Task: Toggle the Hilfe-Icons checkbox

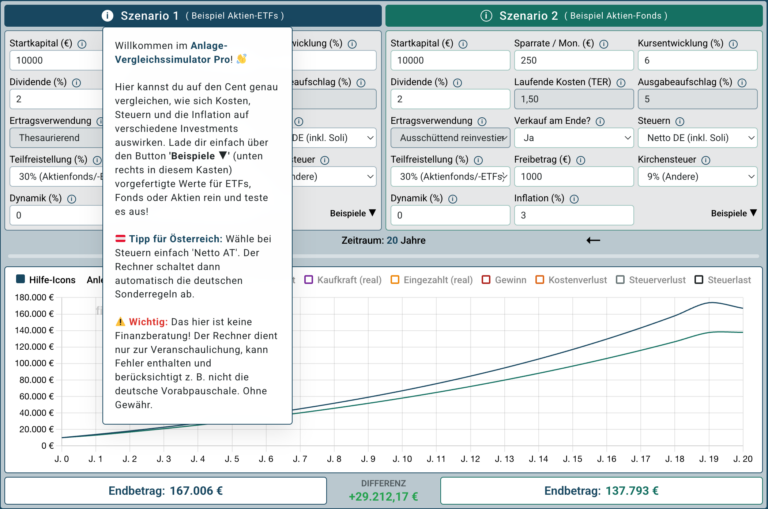Action: click(x=21, y=279)
